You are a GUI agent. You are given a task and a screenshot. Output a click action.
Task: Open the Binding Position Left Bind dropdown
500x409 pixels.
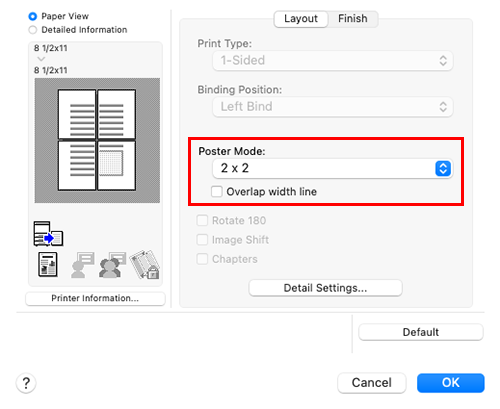coord(333,107)
